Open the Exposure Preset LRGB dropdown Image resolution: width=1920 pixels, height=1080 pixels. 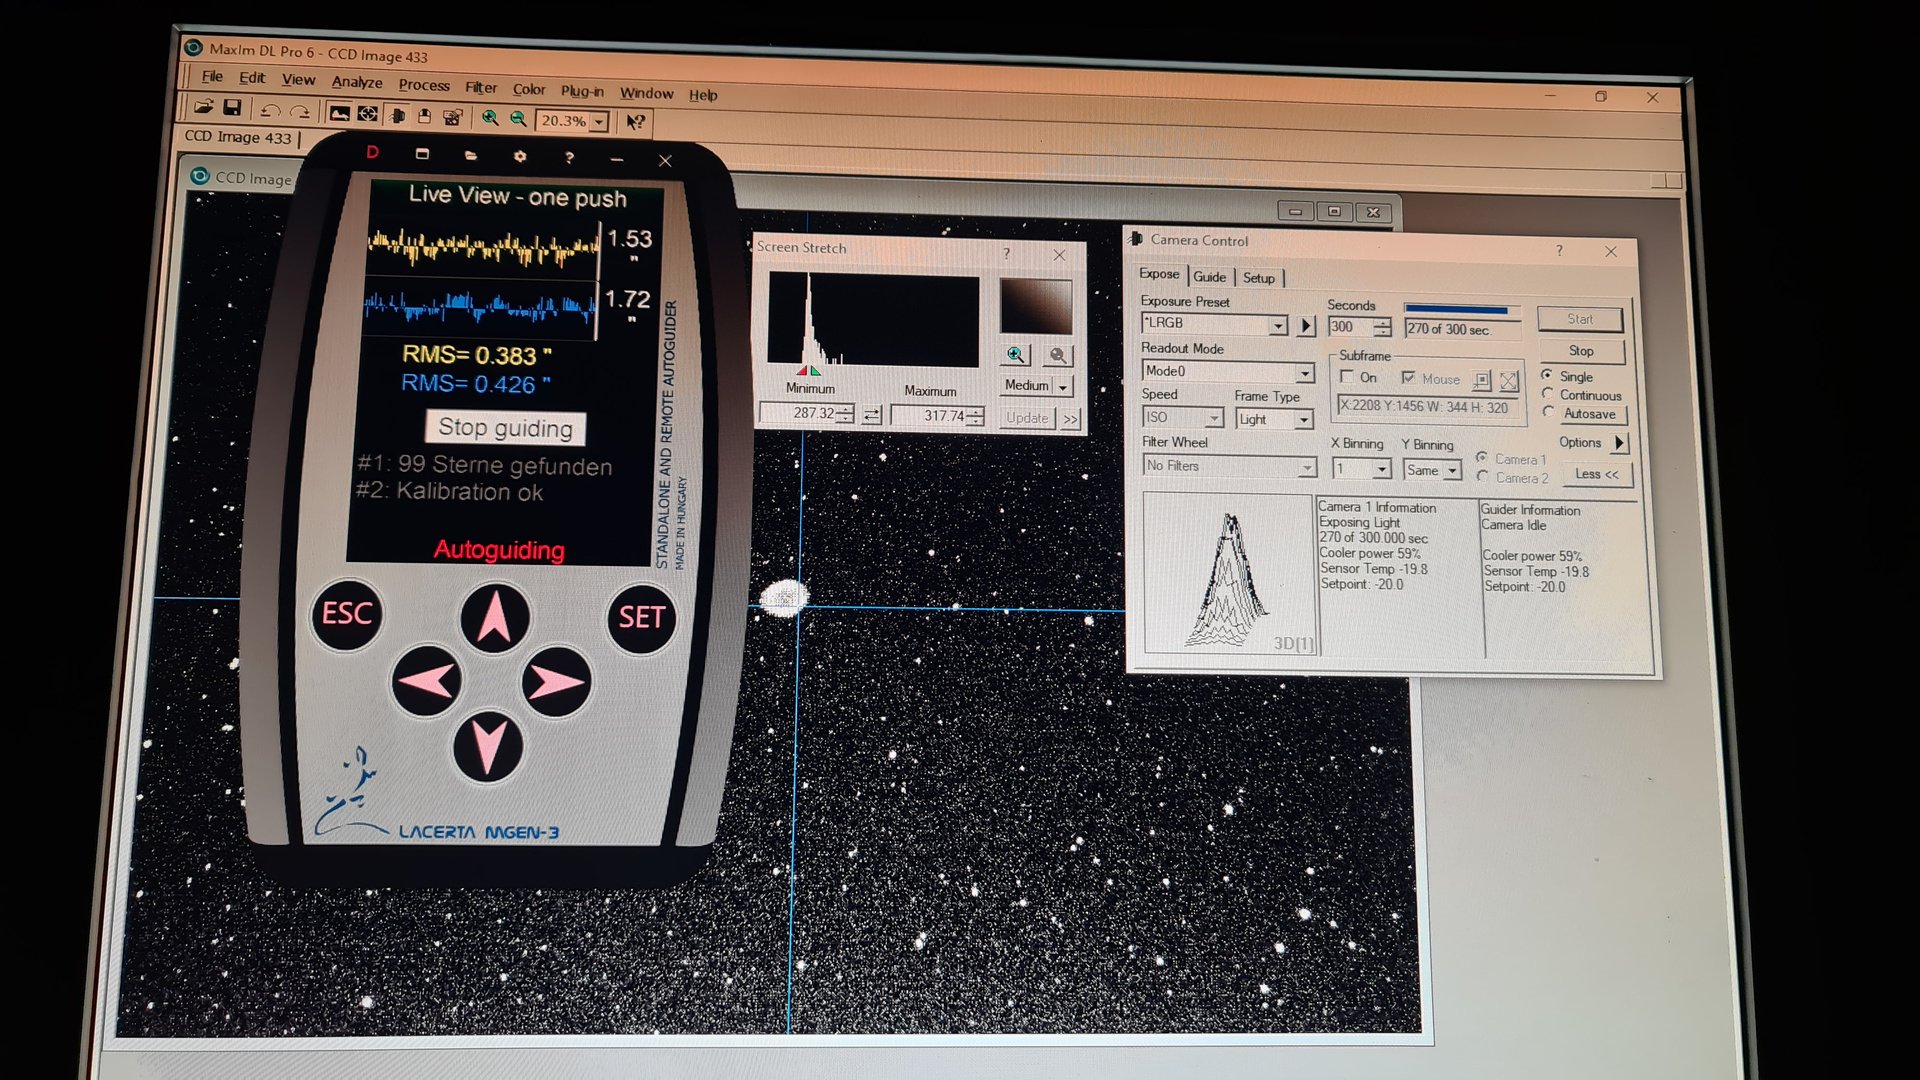pyautogui.click(x=1277, y=325)
